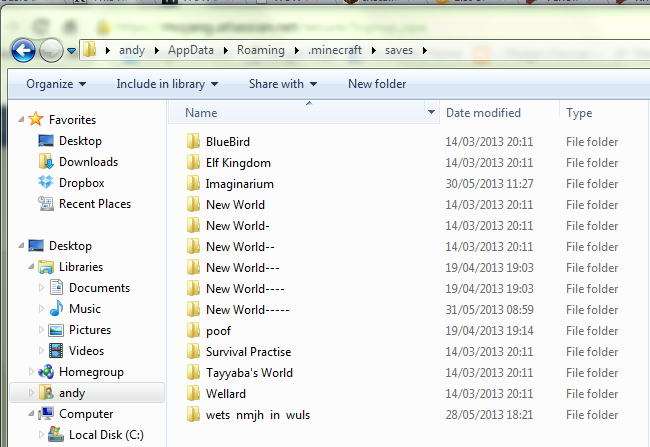
Task: Expand the Pictures library node
Action: coord(41,330)
